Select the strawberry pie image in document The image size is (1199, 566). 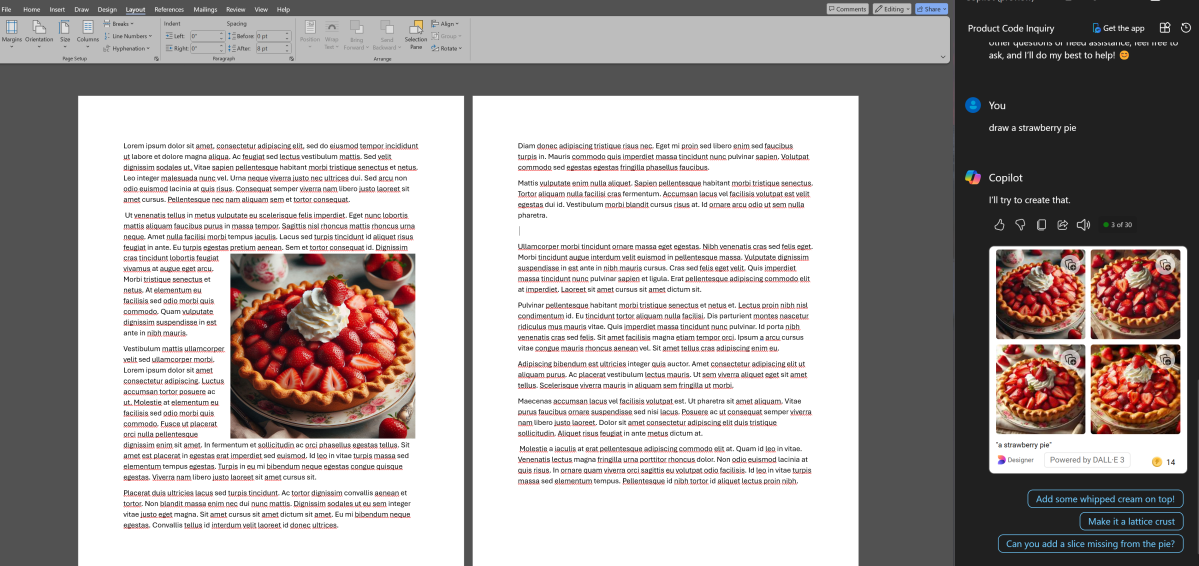pyautogui.click(x=323, y=346)
